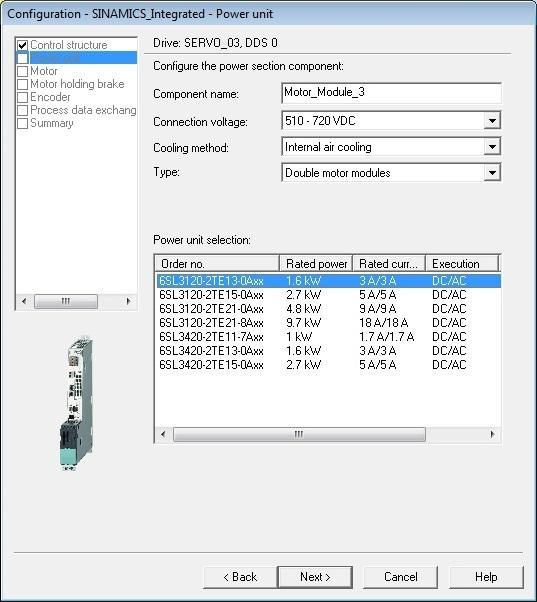Select order no. 6SL3420-2TE15-0Axx row
Viewport: 537px width, 602px height.
click(329, 365)
